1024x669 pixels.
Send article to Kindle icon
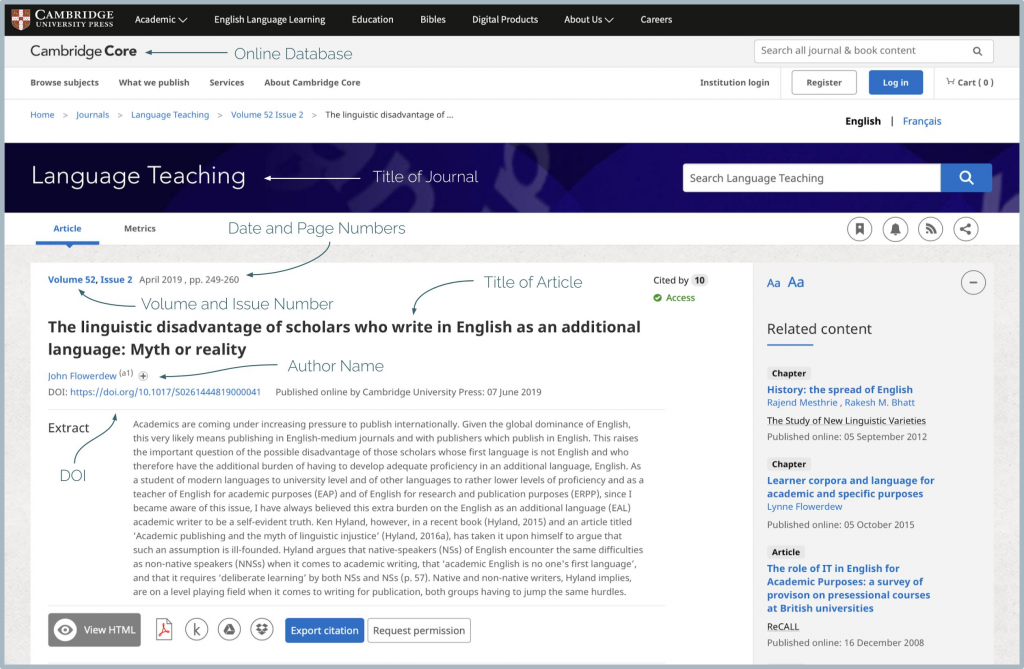[x=196, y=630]
